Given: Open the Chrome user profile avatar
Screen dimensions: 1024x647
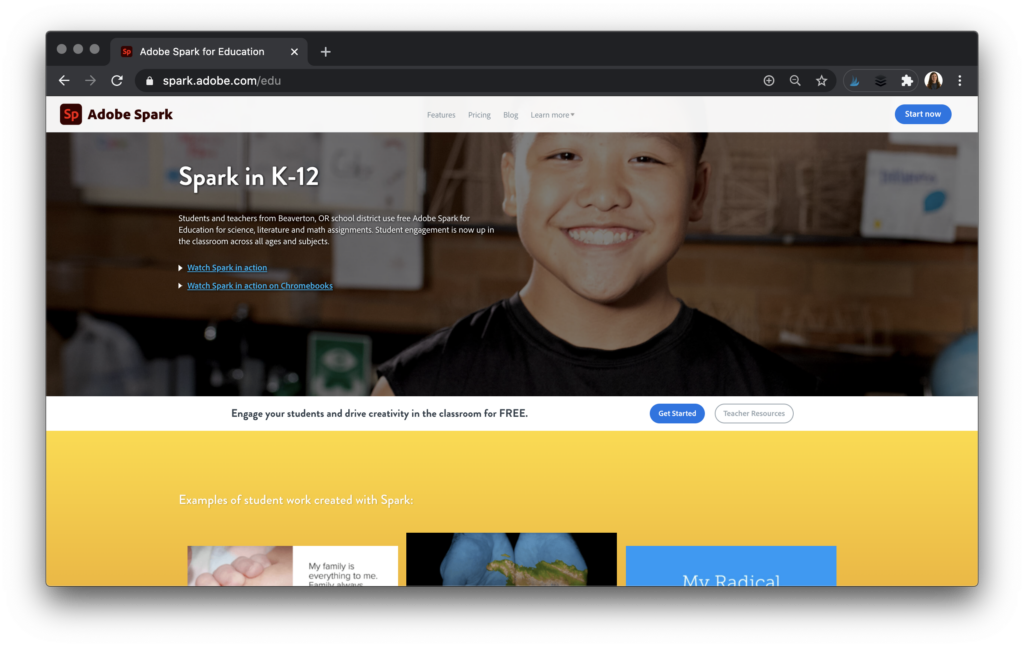Looking at the screenshot, I should (x=933, y=81).
